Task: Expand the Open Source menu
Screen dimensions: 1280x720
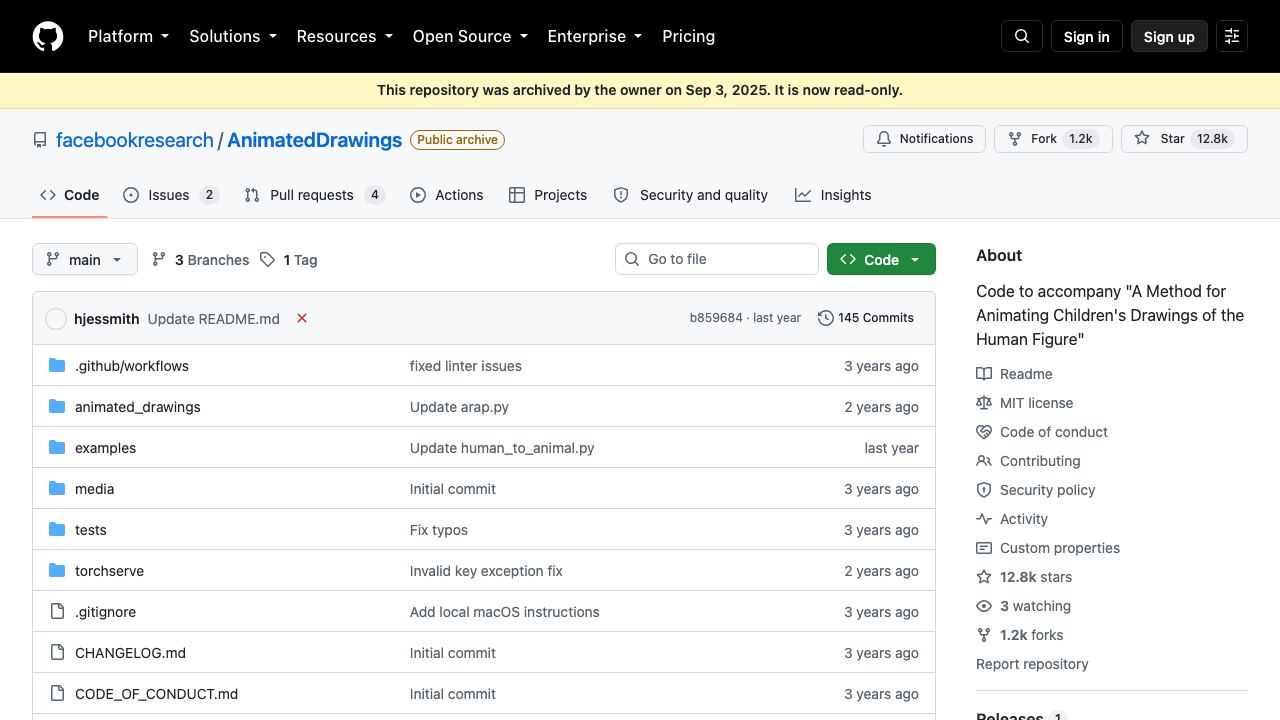Action: (x=470, y=36)
